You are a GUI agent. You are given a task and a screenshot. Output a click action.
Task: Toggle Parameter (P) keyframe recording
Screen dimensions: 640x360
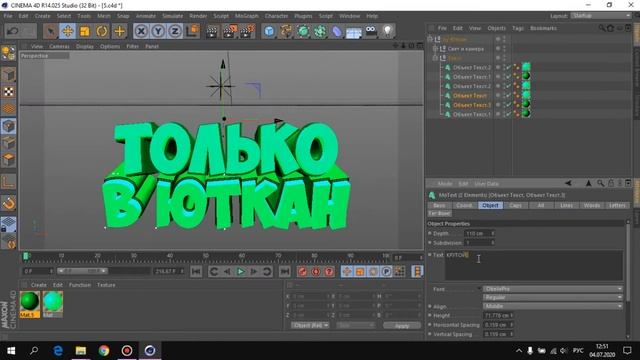coord(386,271)
